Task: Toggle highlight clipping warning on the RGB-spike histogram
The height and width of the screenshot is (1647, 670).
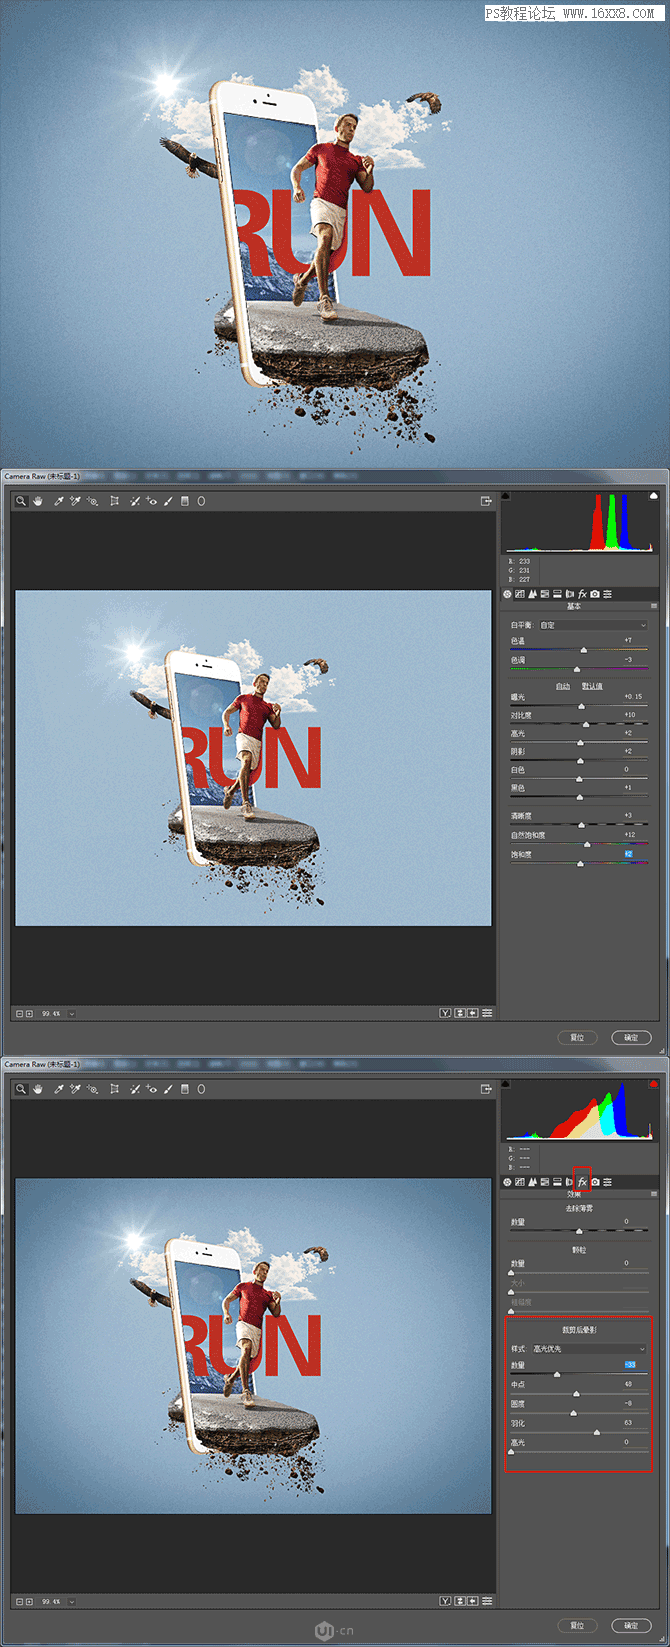Action: click(654, 495)
